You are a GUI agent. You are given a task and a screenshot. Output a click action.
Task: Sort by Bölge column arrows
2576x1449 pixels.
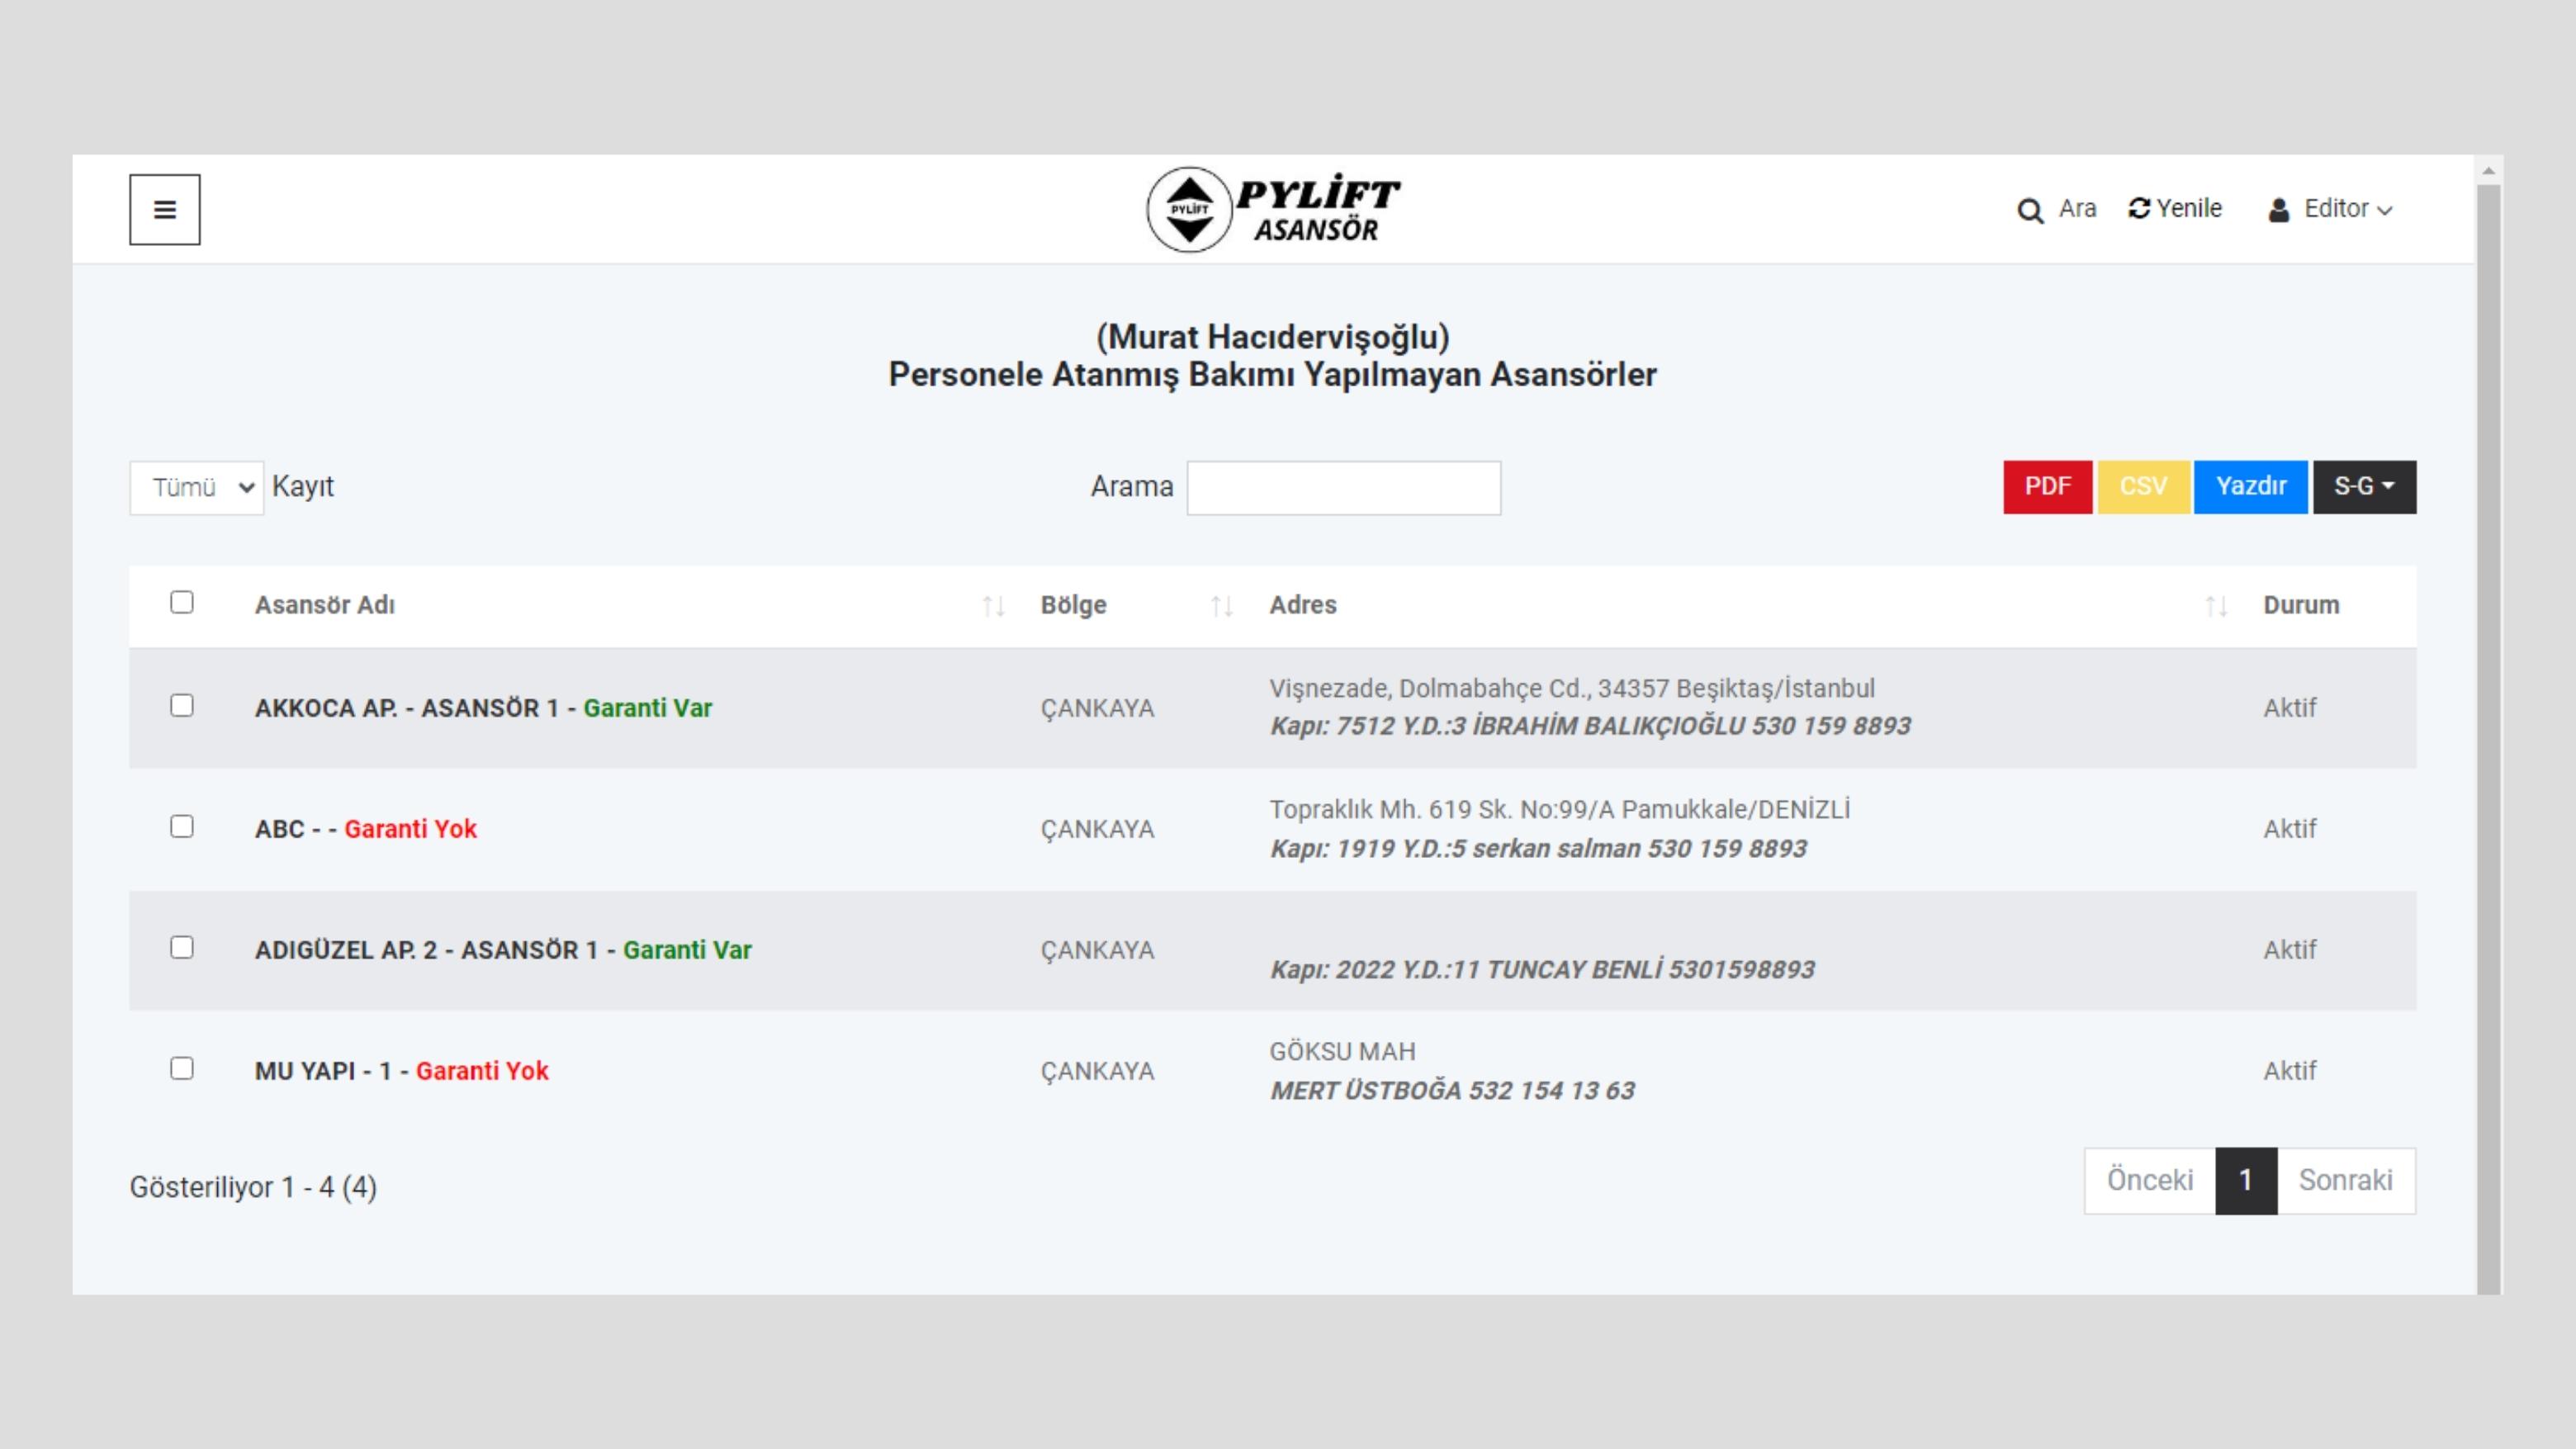pyautogui.click(x=1221, y=606)
